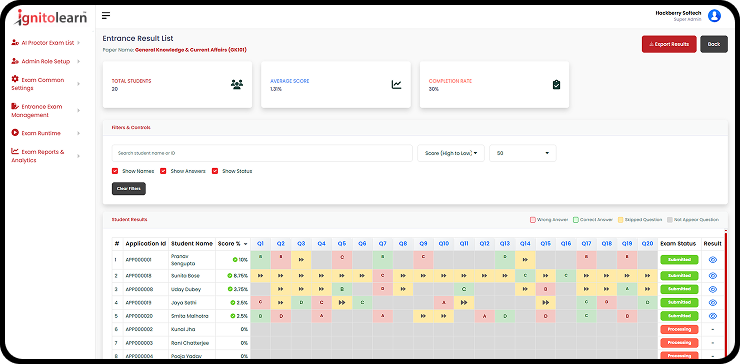Open Exam Reports & Analytics sidebar menu
This screenshot has height=364, width=740.
(x=46, y=156)
